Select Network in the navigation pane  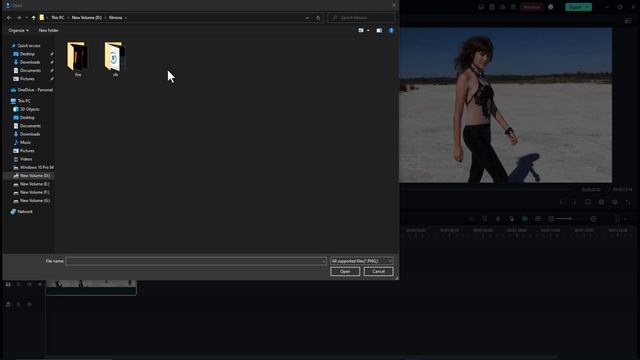[25, 212]
